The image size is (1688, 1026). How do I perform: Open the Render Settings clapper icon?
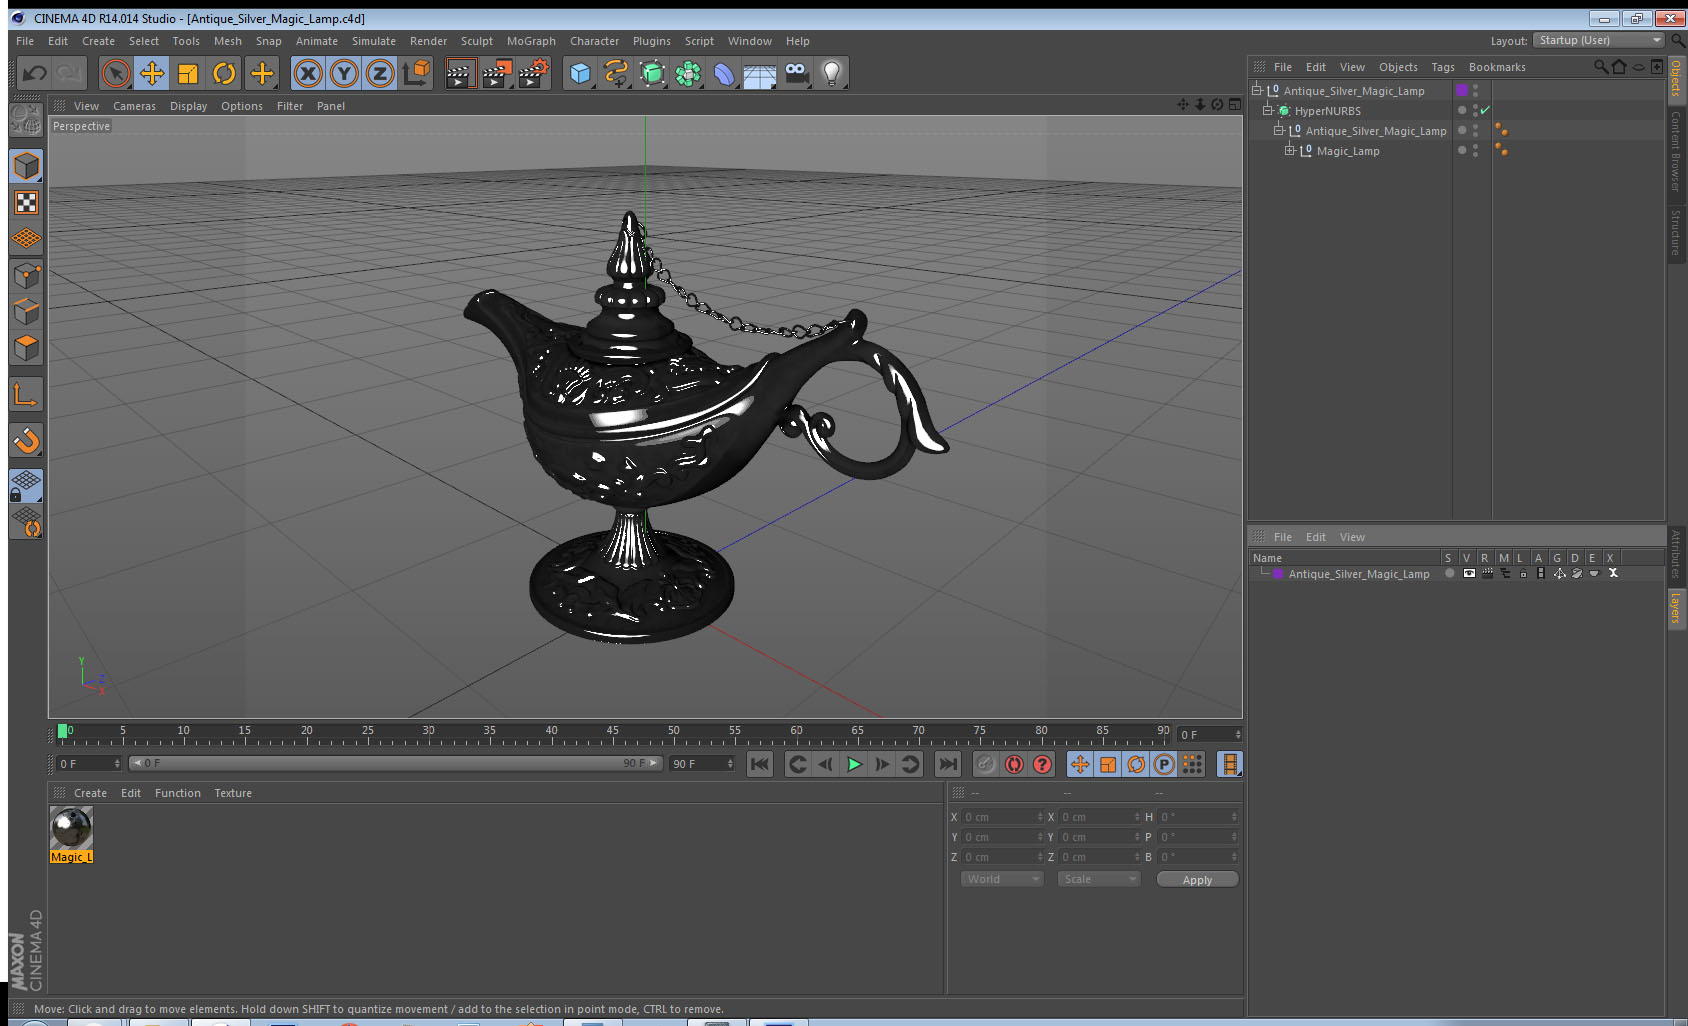coord(534,73)
